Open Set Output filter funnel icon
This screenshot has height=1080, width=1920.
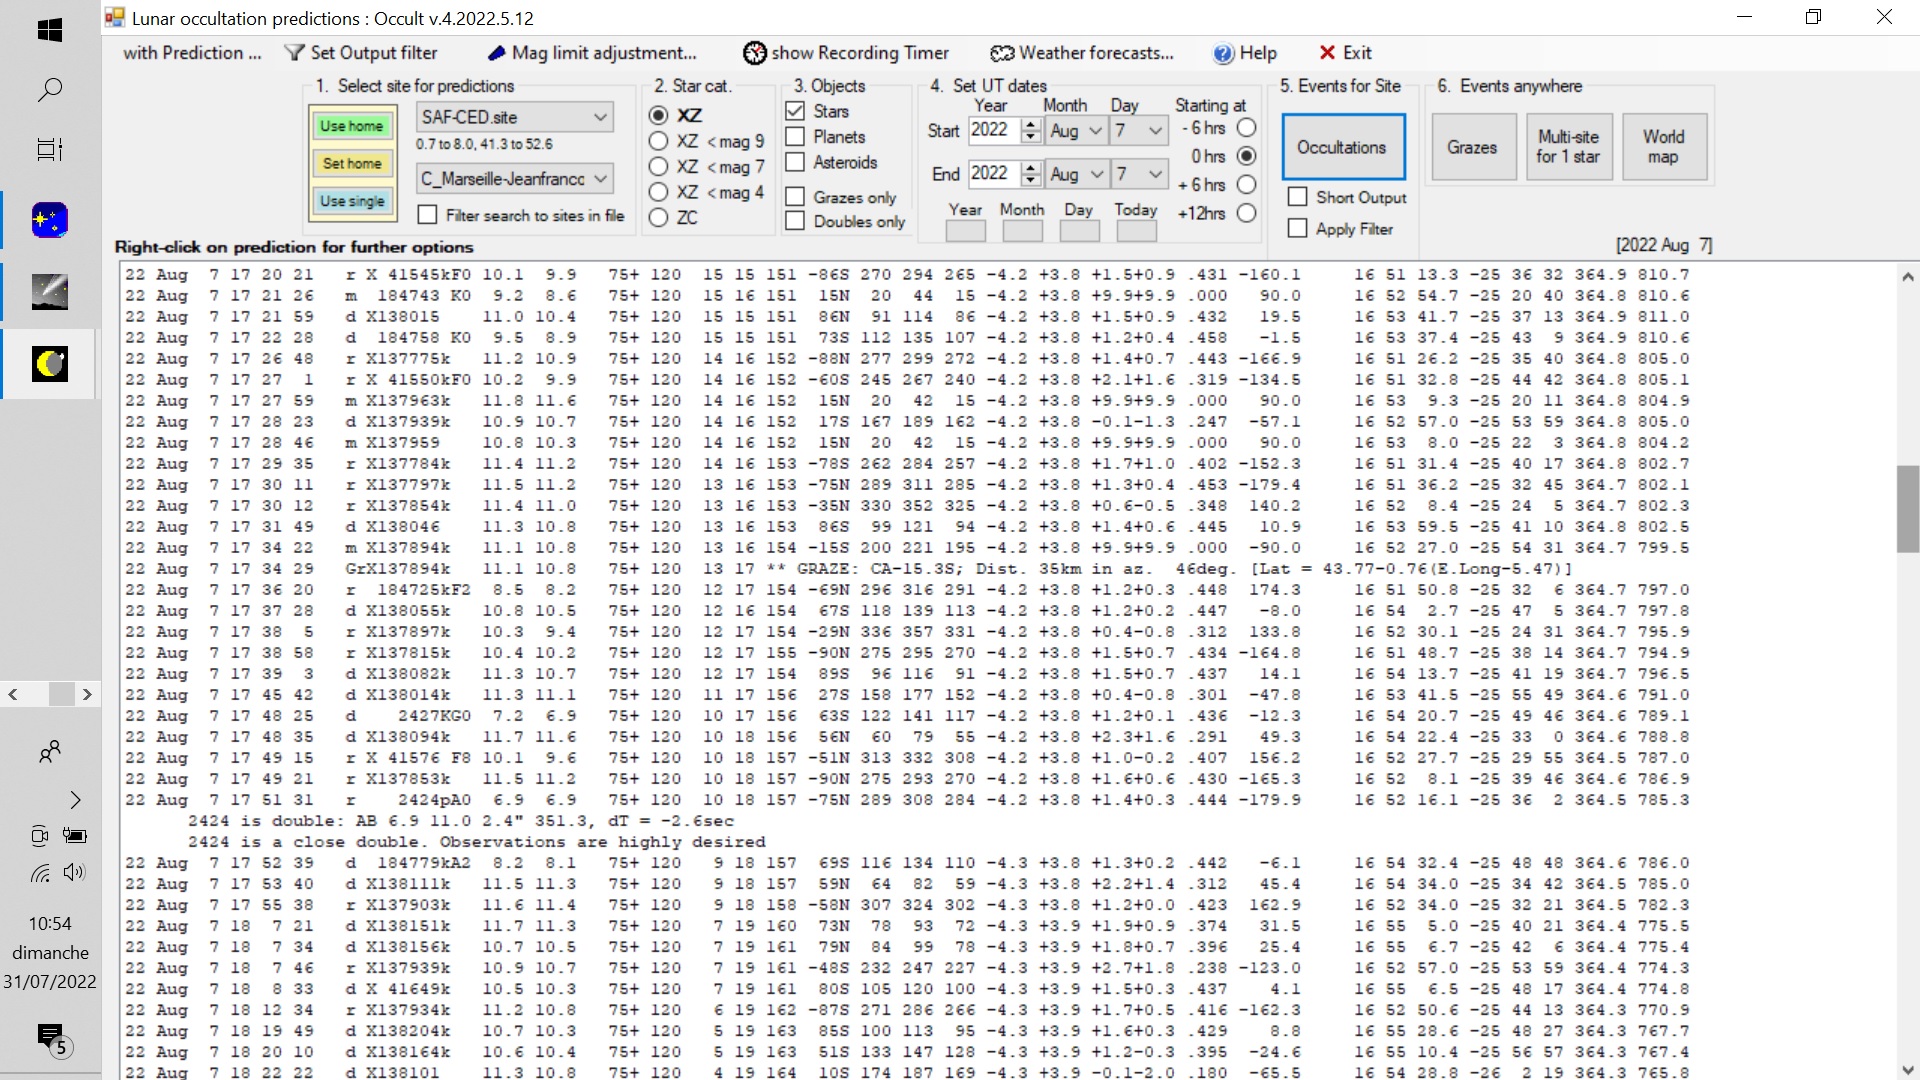(x=294, y=53)
